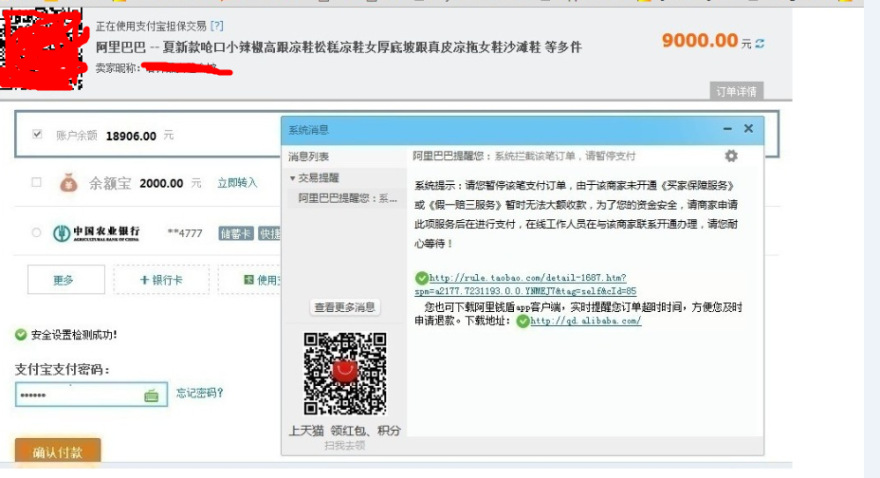This screenshot has height=478, width=880.
Task: Click green shield icon before rule.taobao.com link
Action: (x=422, y=277)
